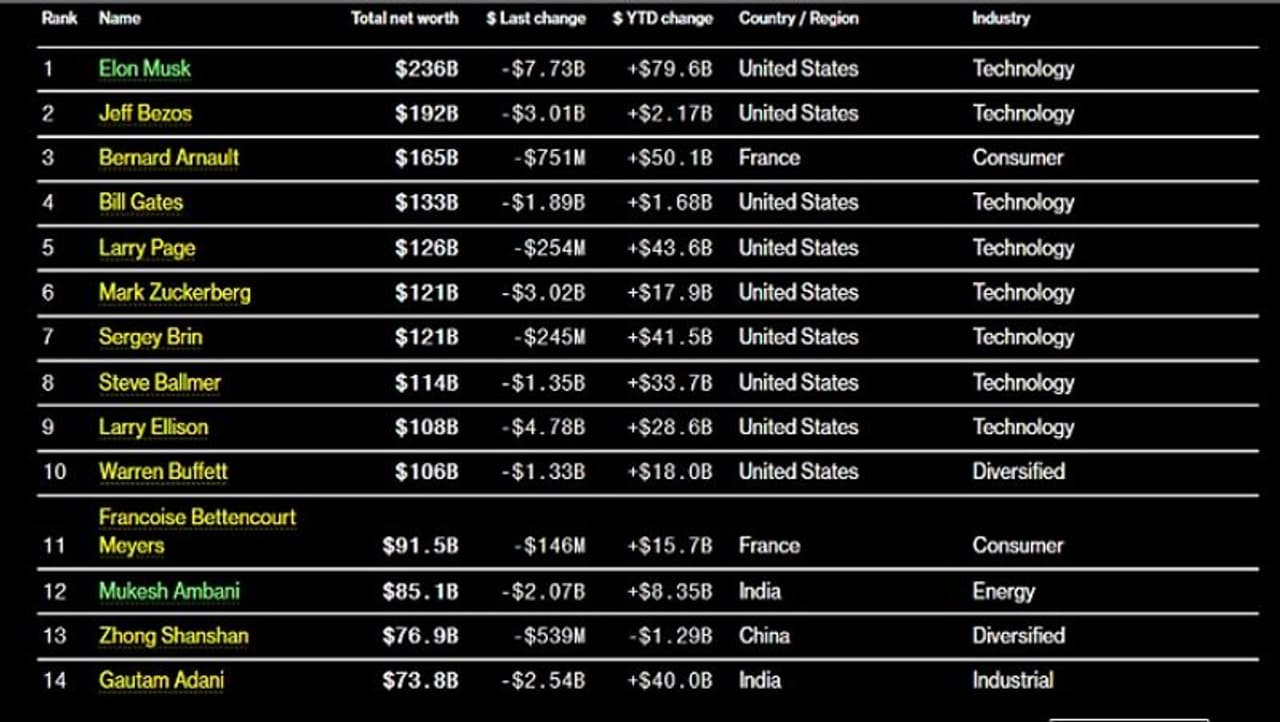Click the Total net worth header

point(404,18)
